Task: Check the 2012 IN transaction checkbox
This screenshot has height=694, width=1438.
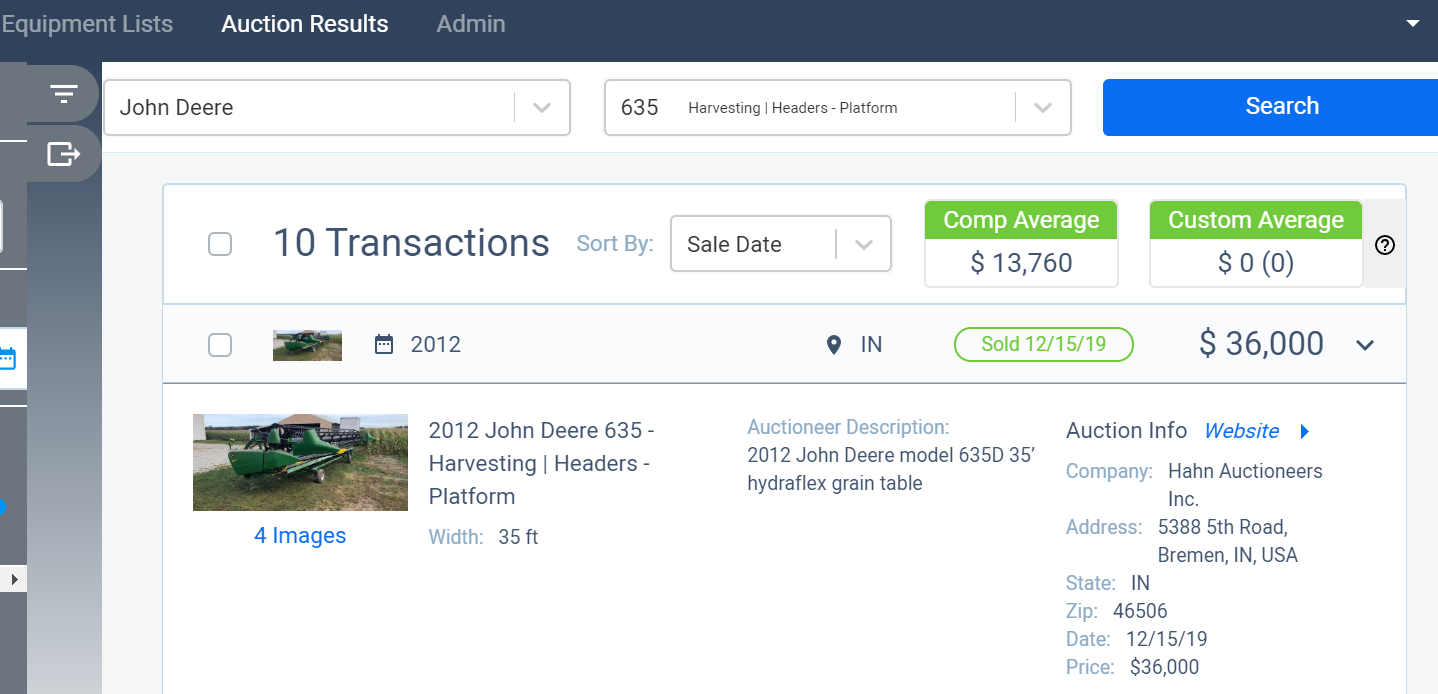Action: 220,345
